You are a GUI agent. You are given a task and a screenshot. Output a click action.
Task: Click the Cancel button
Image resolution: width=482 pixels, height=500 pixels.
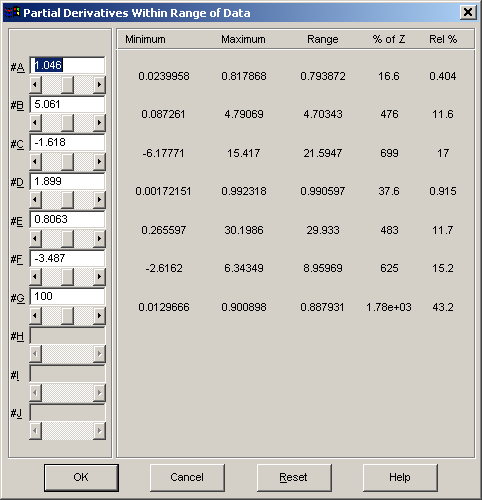(187, 477)
